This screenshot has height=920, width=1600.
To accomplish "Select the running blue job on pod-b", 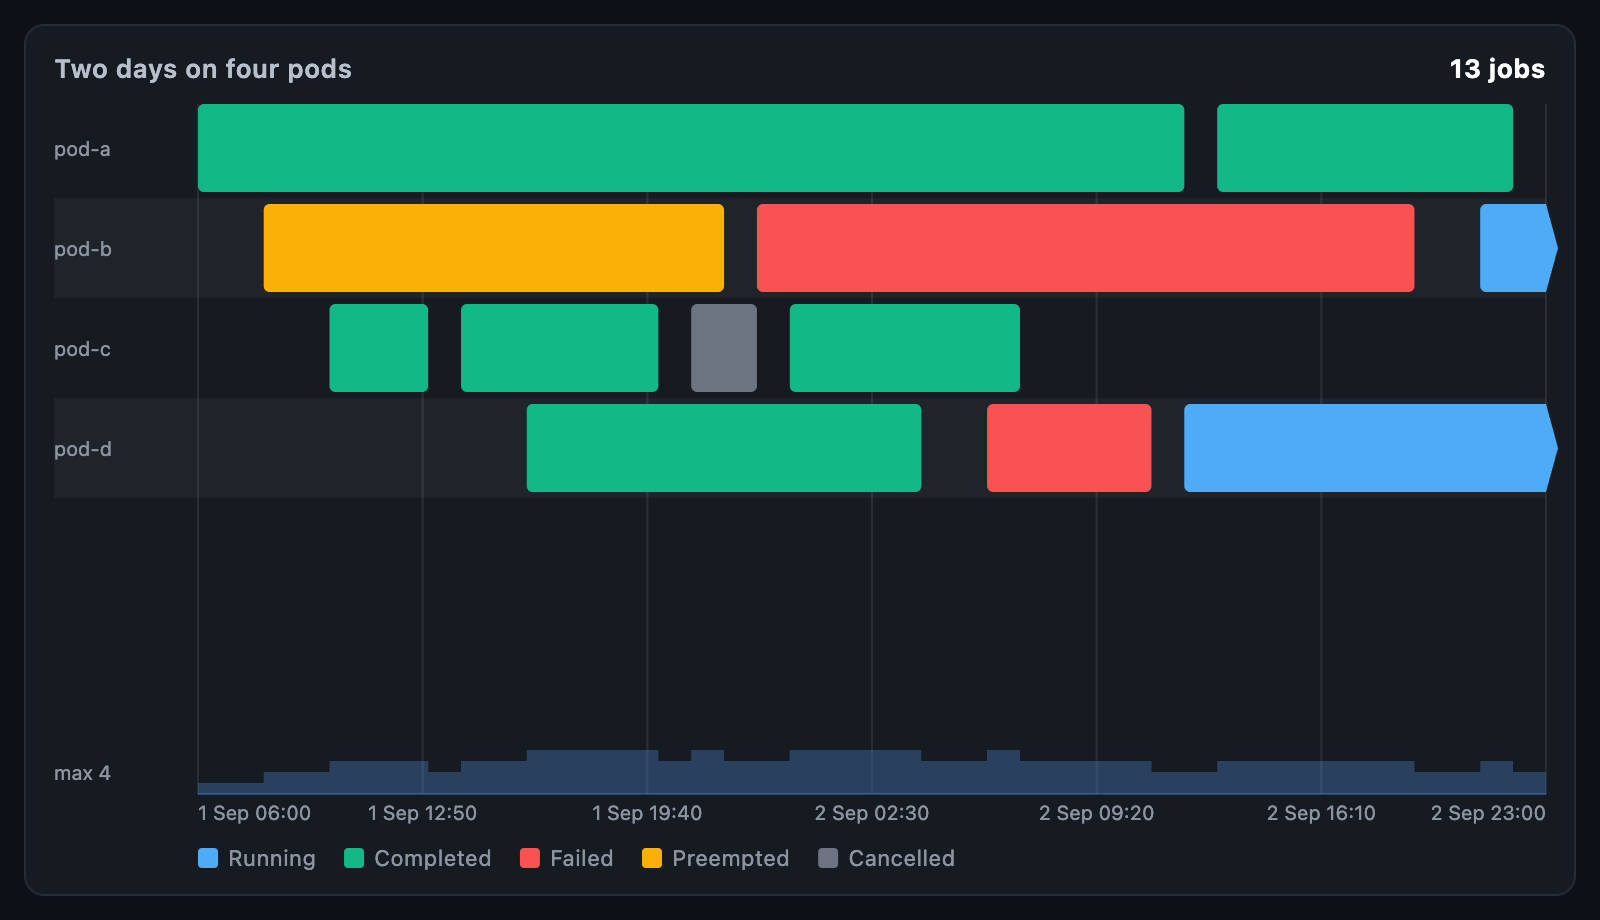I will coord(1518,248).
